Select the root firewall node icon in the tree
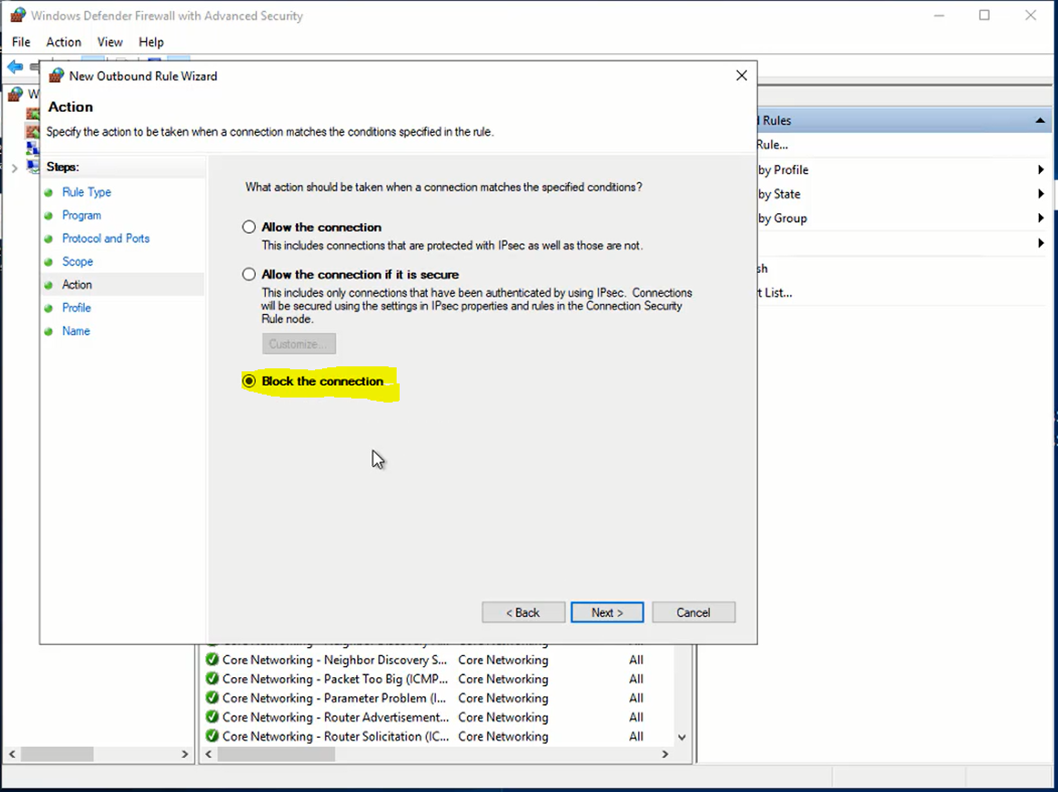The width and height of the screenshot is (1058, 792). pyautogui.click(x=15, y=94)
